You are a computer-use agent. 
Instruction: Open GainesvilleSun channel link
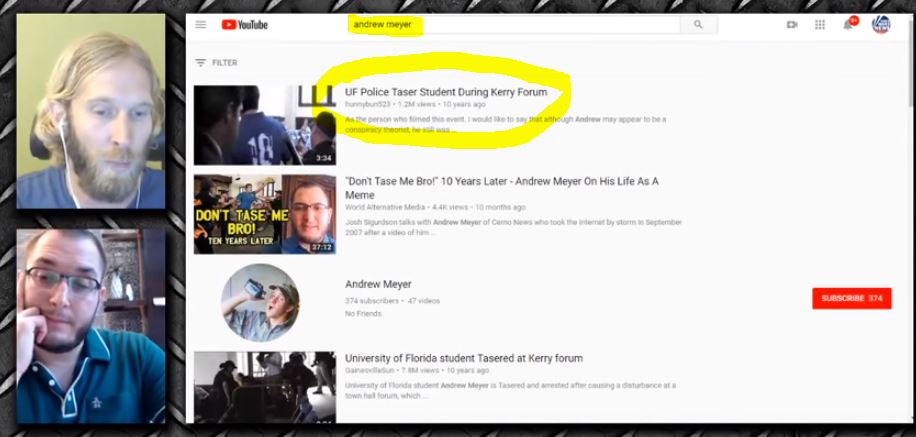[x=370, y=370]
